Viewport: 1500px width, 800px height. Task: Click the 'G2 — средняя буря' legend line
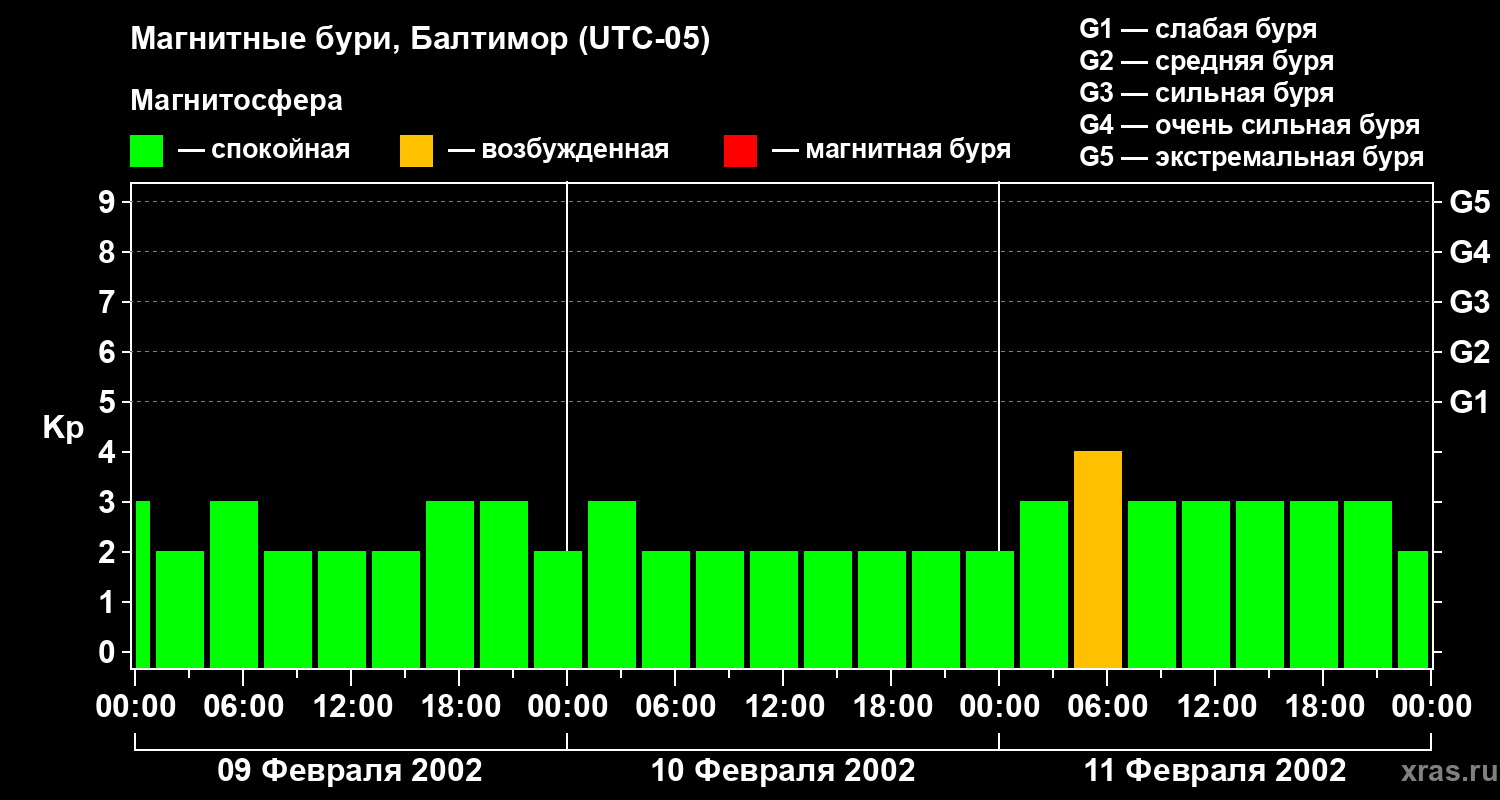pyautogui.click(x=1206, y=61)
